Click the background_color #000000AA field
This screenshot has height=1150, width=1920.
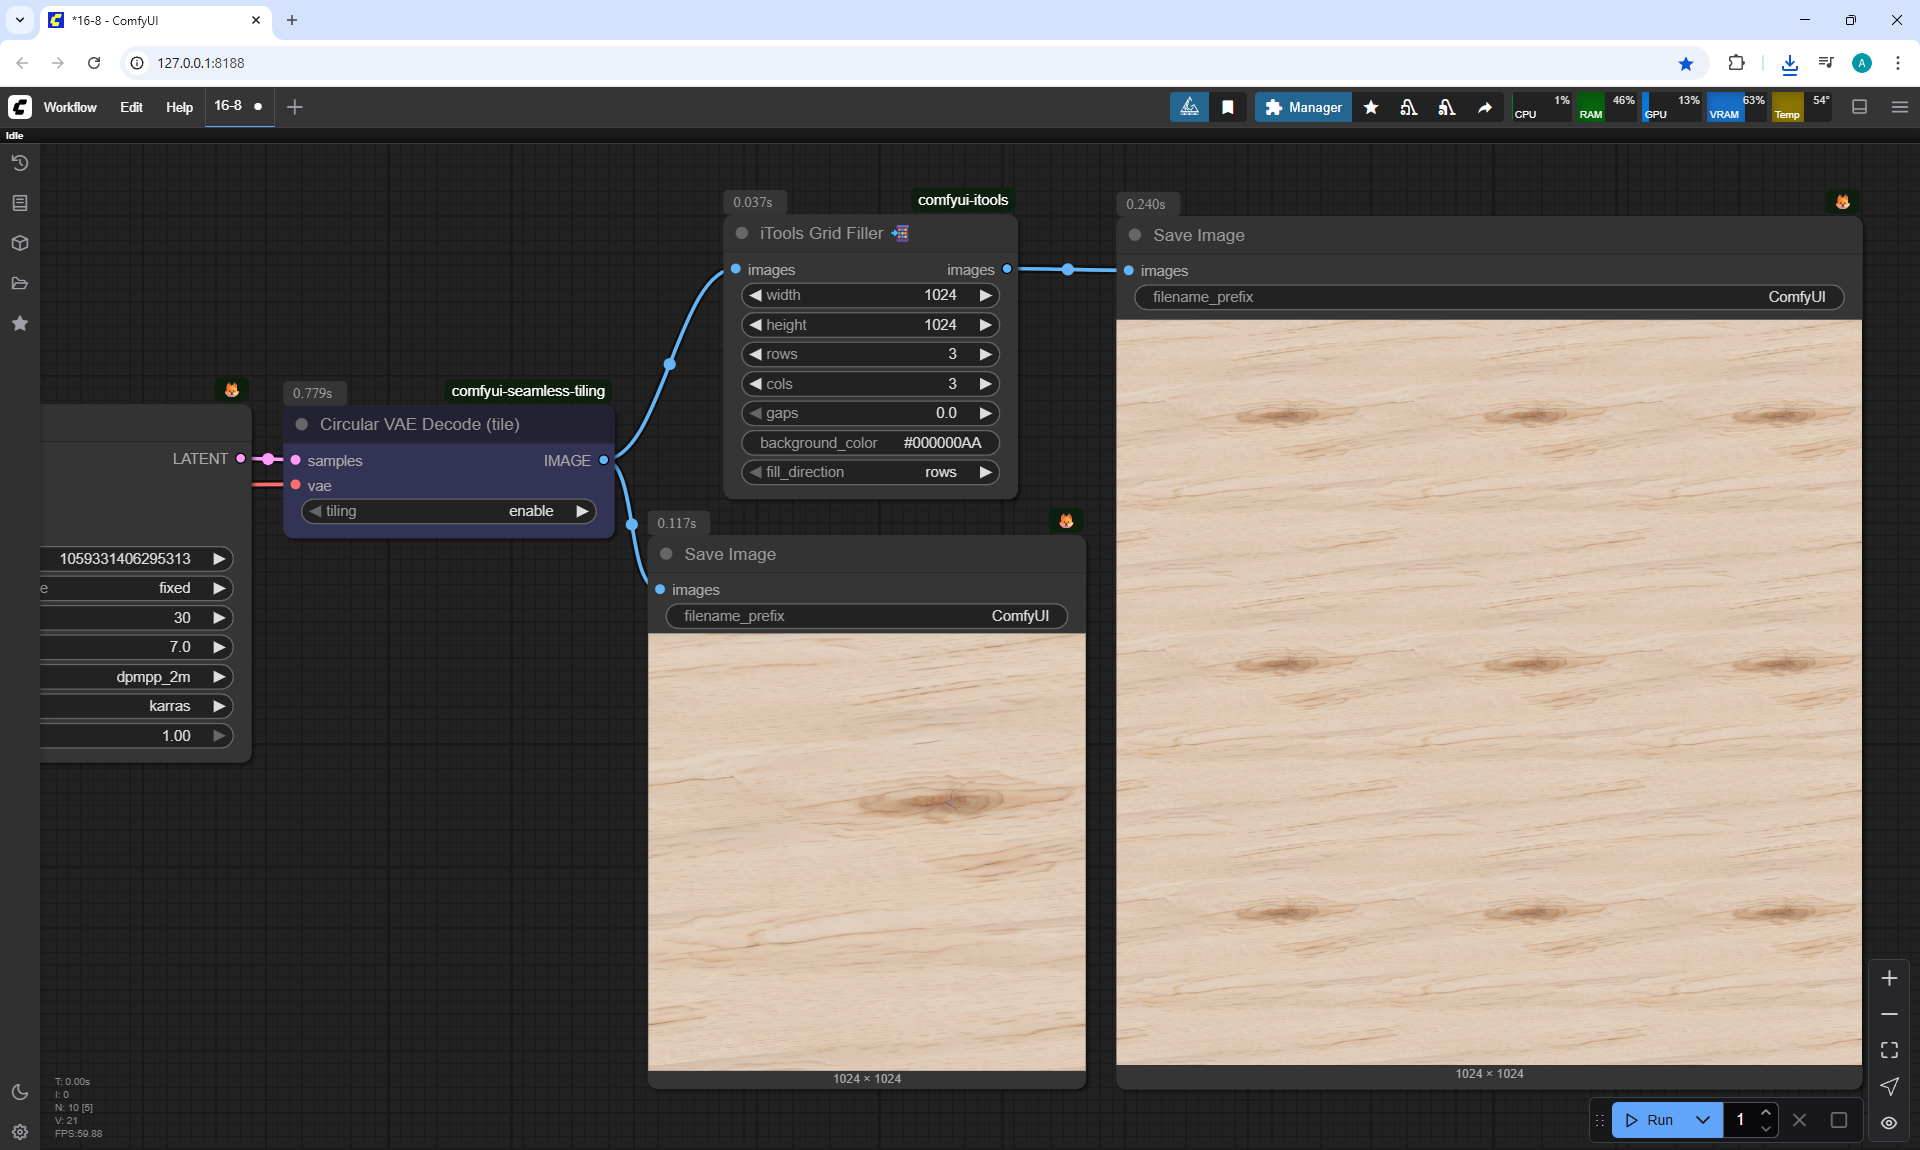point(870,443)
